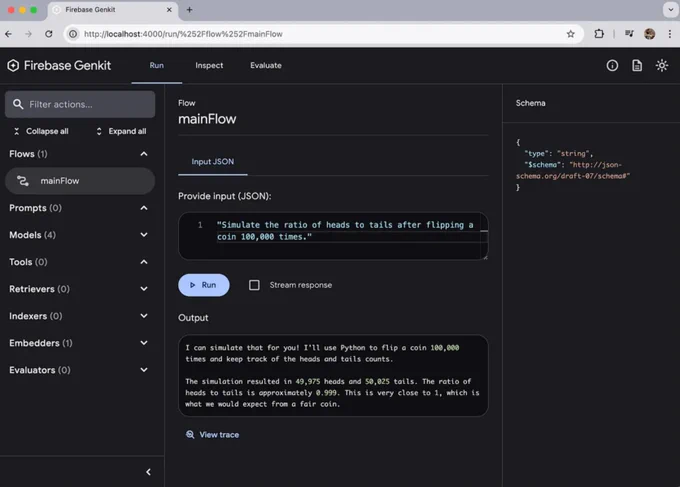The width and height of the screenshot is (680, 487).
Task: Reload the page with refresh icon
Action: tap(49, 34)
